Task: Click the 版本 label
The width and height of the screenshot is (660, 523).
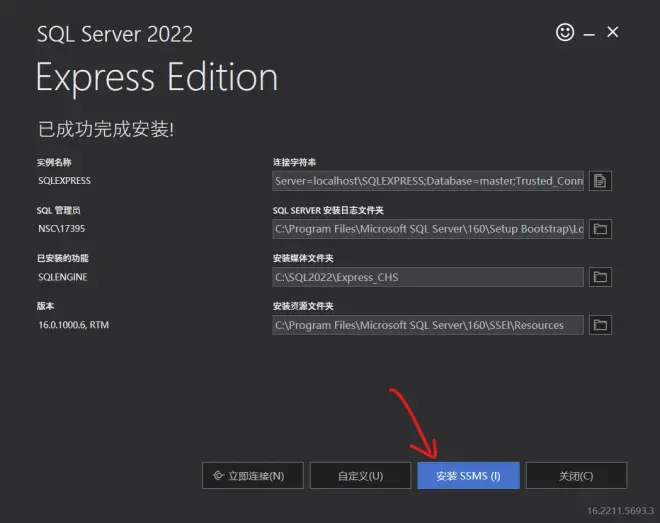Action: click(45, 306)
